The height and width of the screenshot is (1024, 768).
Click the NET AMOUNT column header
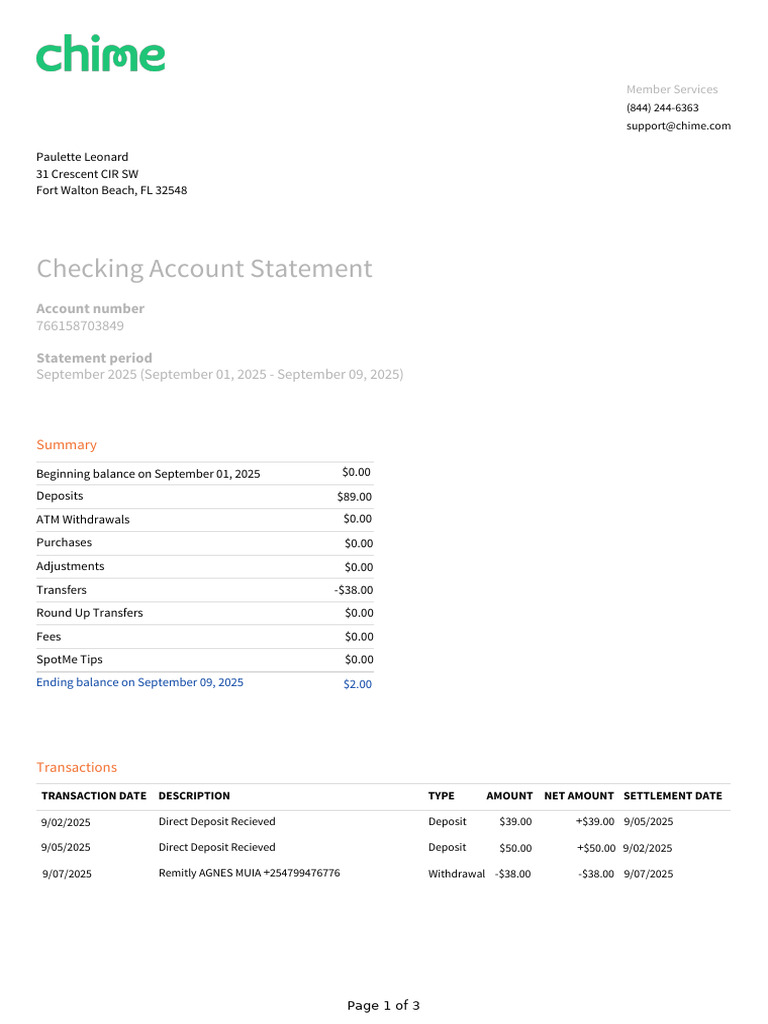(x=578, y=797)
